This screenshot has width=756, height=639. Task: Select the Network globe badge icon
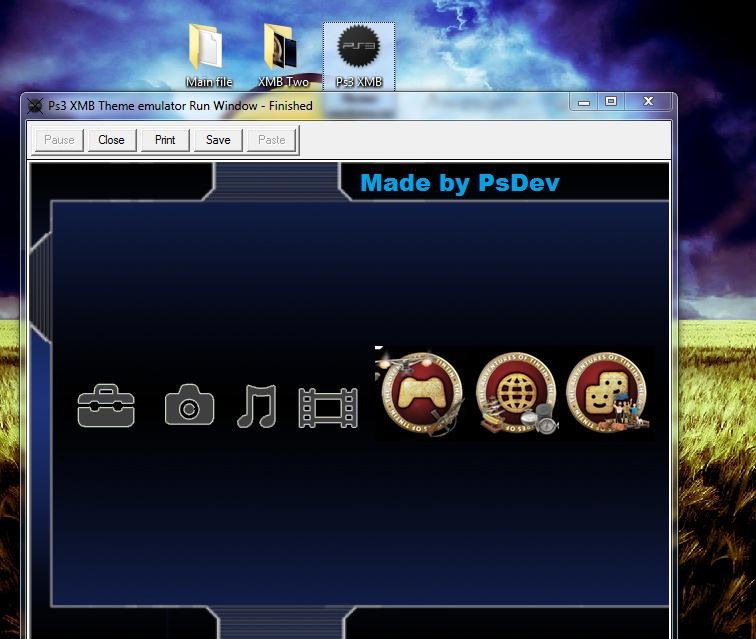(517, 393)
